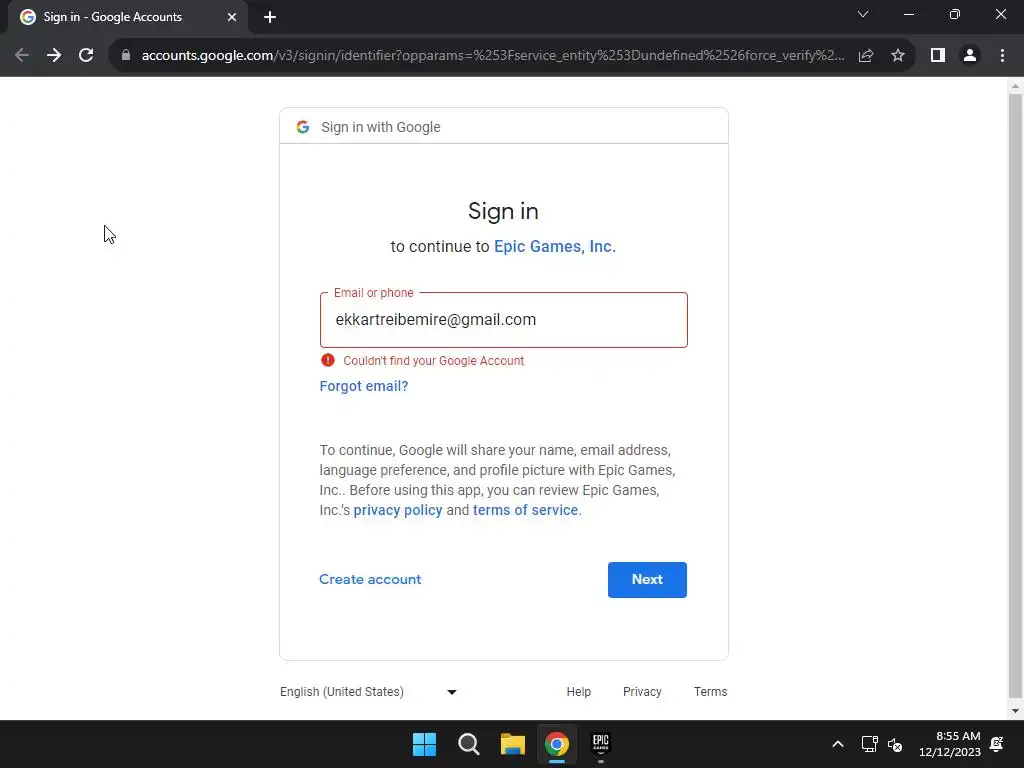This screenshot has width=1024, height=768.
Task: Click the page vertical scrollbar
Action: 1015,396
